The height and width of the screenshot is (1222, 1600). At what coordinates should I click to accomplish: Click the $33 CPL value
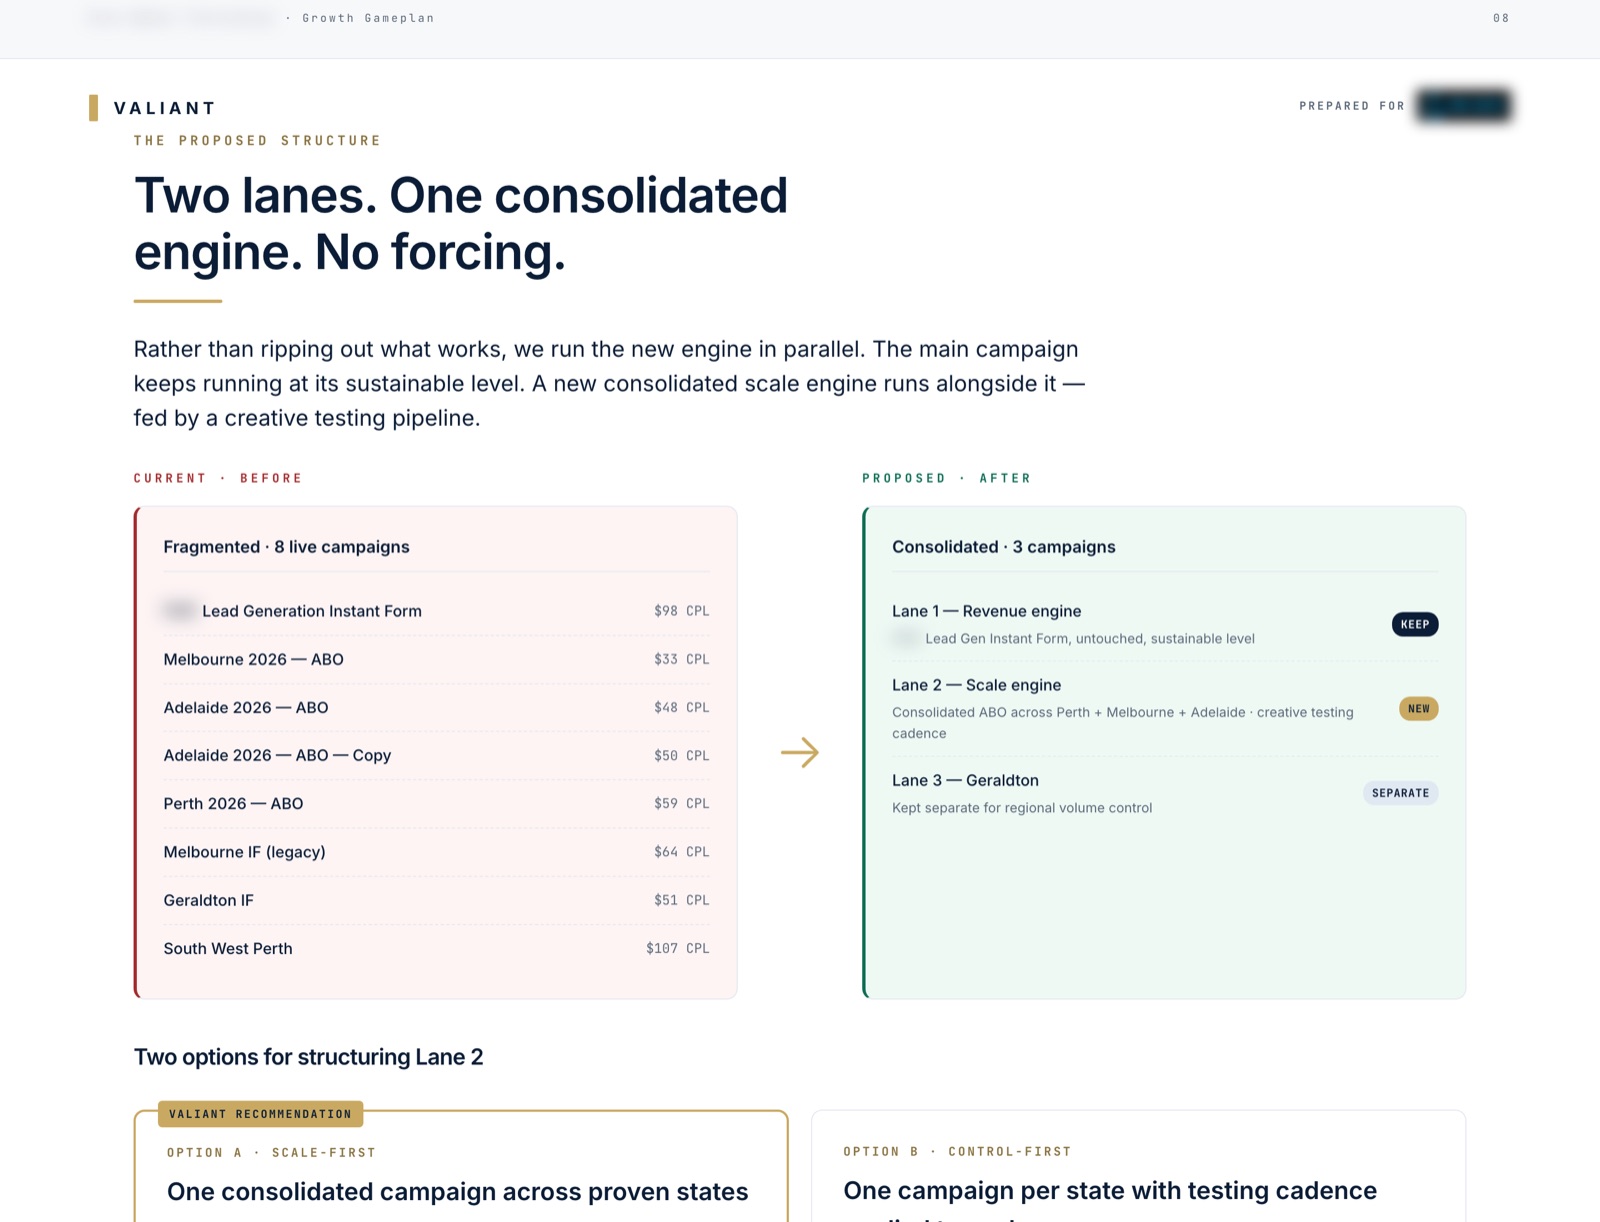(682, 659)
